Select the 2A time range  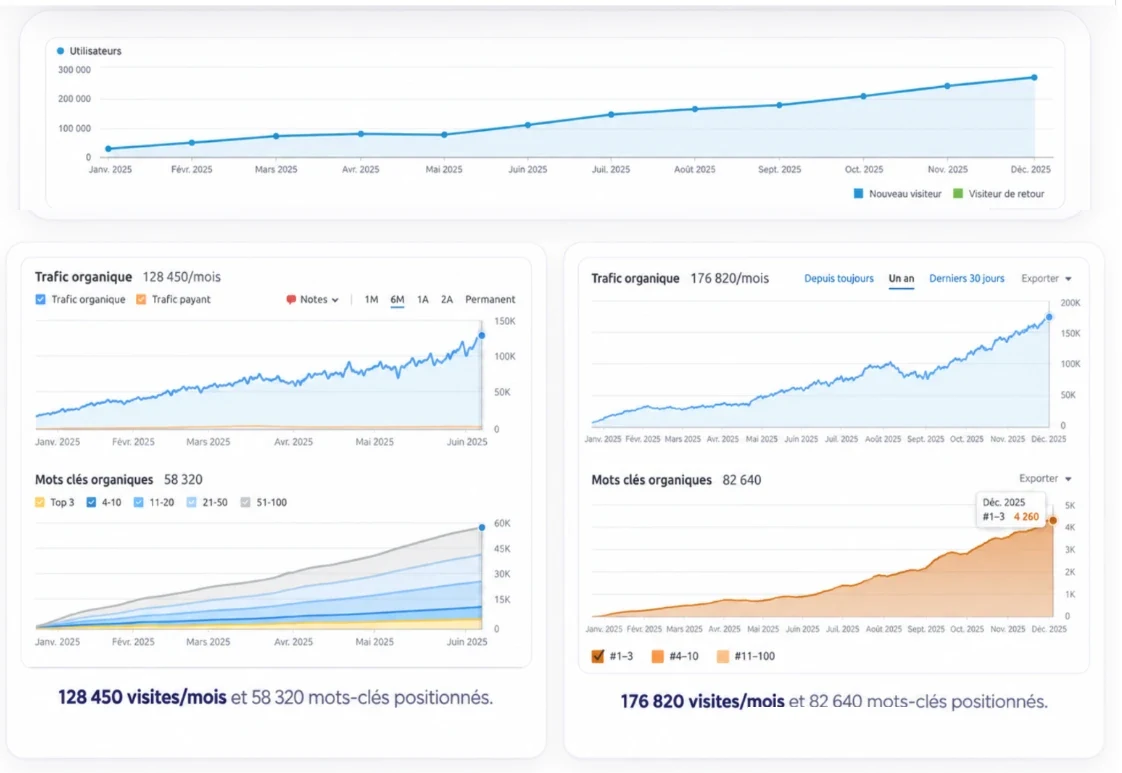447,299
